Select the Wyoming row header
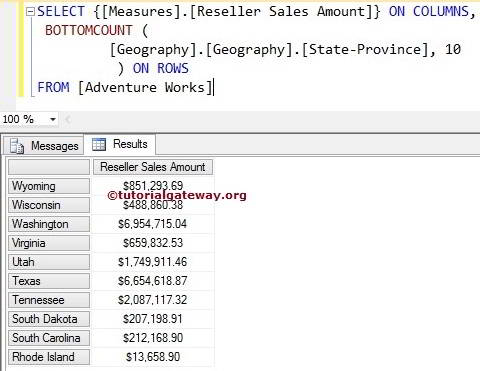Screen dimensions: 480x371 pos(49,186)
